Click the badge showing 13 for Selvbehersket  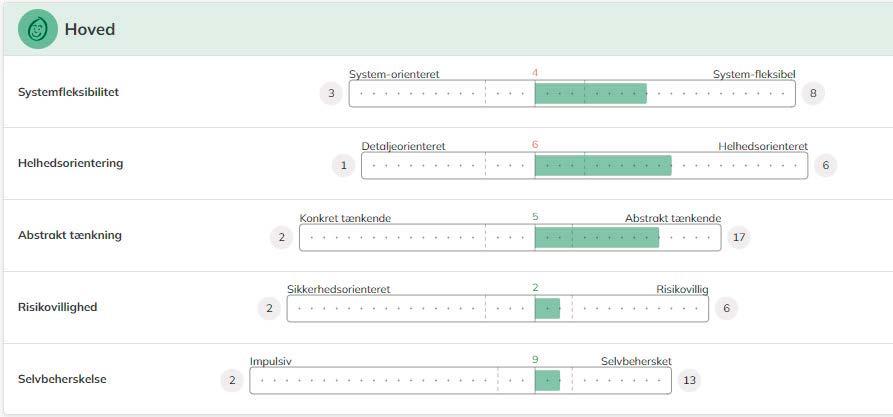pyautogui.click(x=689, y=380)
